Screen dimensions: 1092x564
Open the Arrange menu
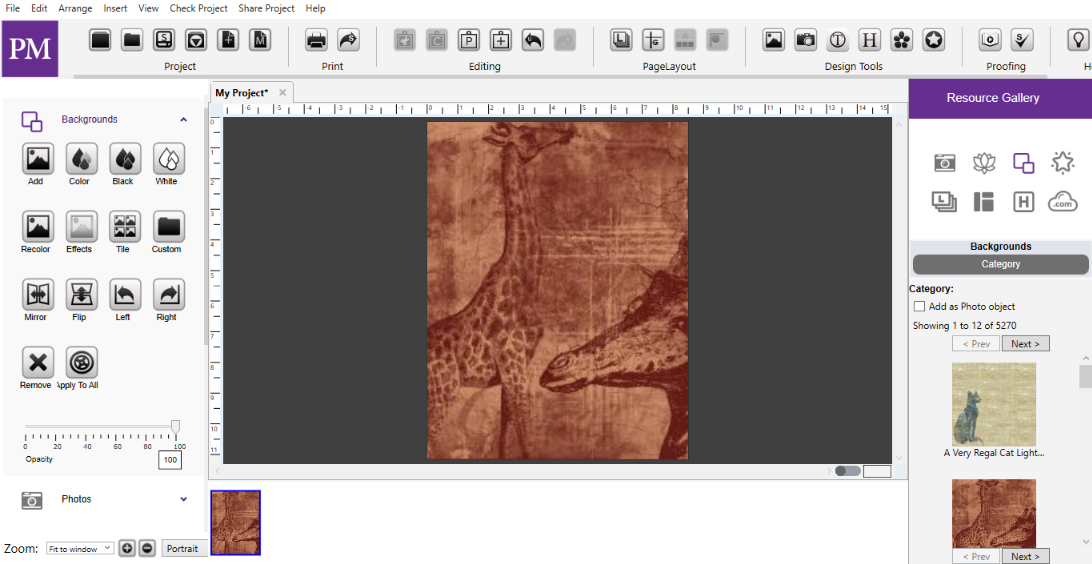pos(75,8)
